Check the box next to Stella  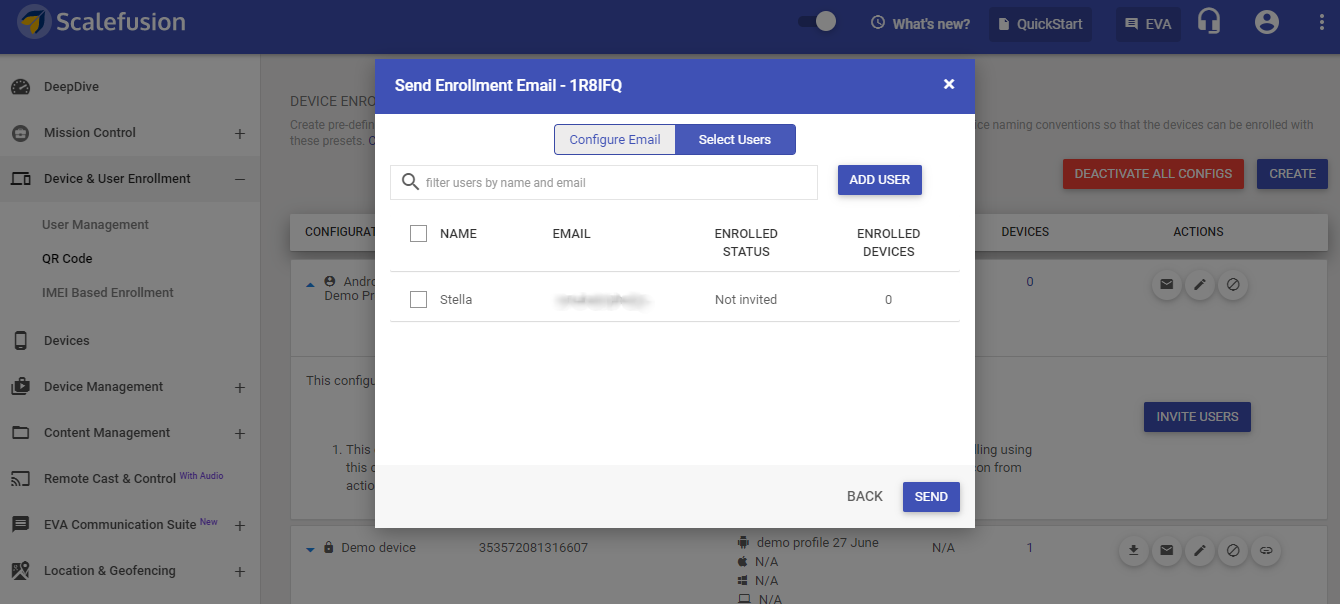pyautogui.click(x=419, y=299)
